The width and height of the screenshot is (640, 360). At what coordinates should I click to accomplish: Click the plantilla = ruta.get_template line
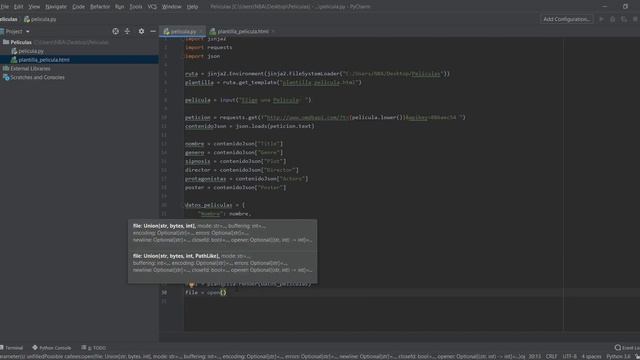[273, 82]
